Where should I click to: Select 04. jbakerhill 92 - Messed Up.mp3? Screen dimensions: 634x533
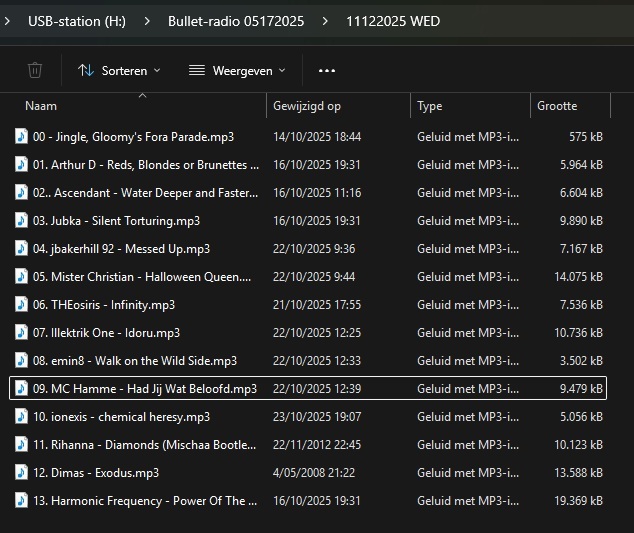[121, 249]
